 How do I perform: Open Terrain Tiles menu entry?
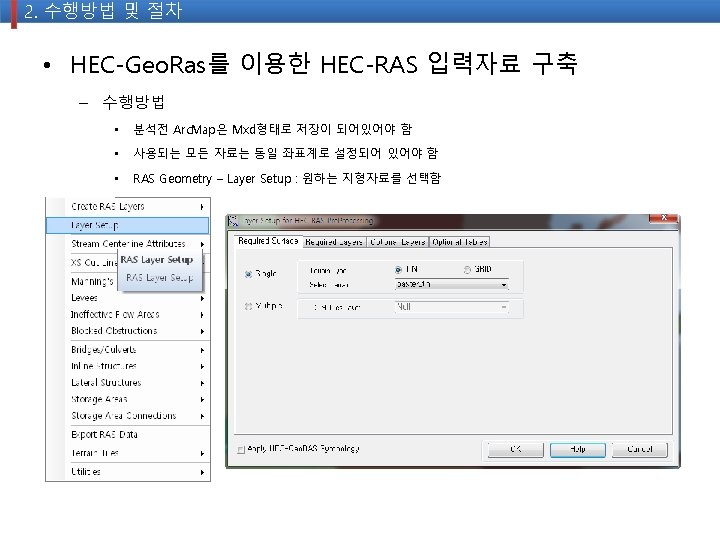tap(128, 453)
